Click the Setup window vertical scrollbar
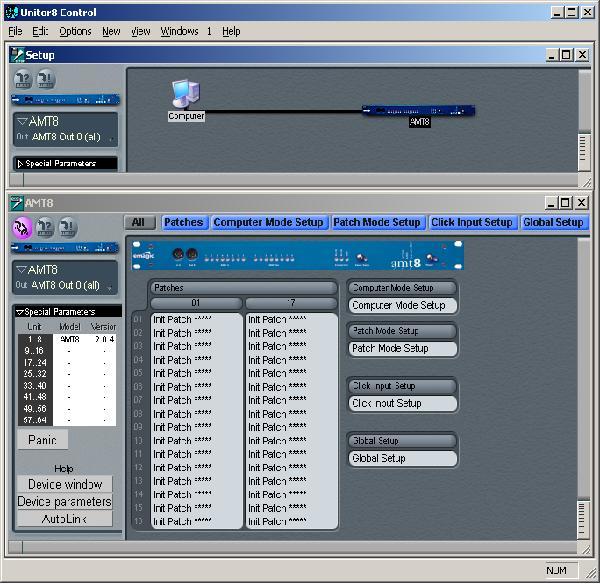 coord(584,121)
